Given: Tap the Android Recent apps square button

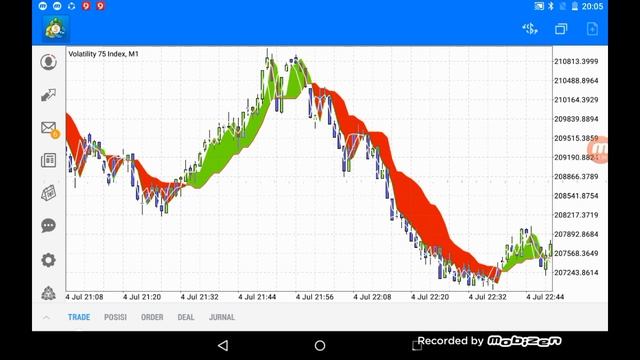Looking at the screenshot, I should click(417, 346).
